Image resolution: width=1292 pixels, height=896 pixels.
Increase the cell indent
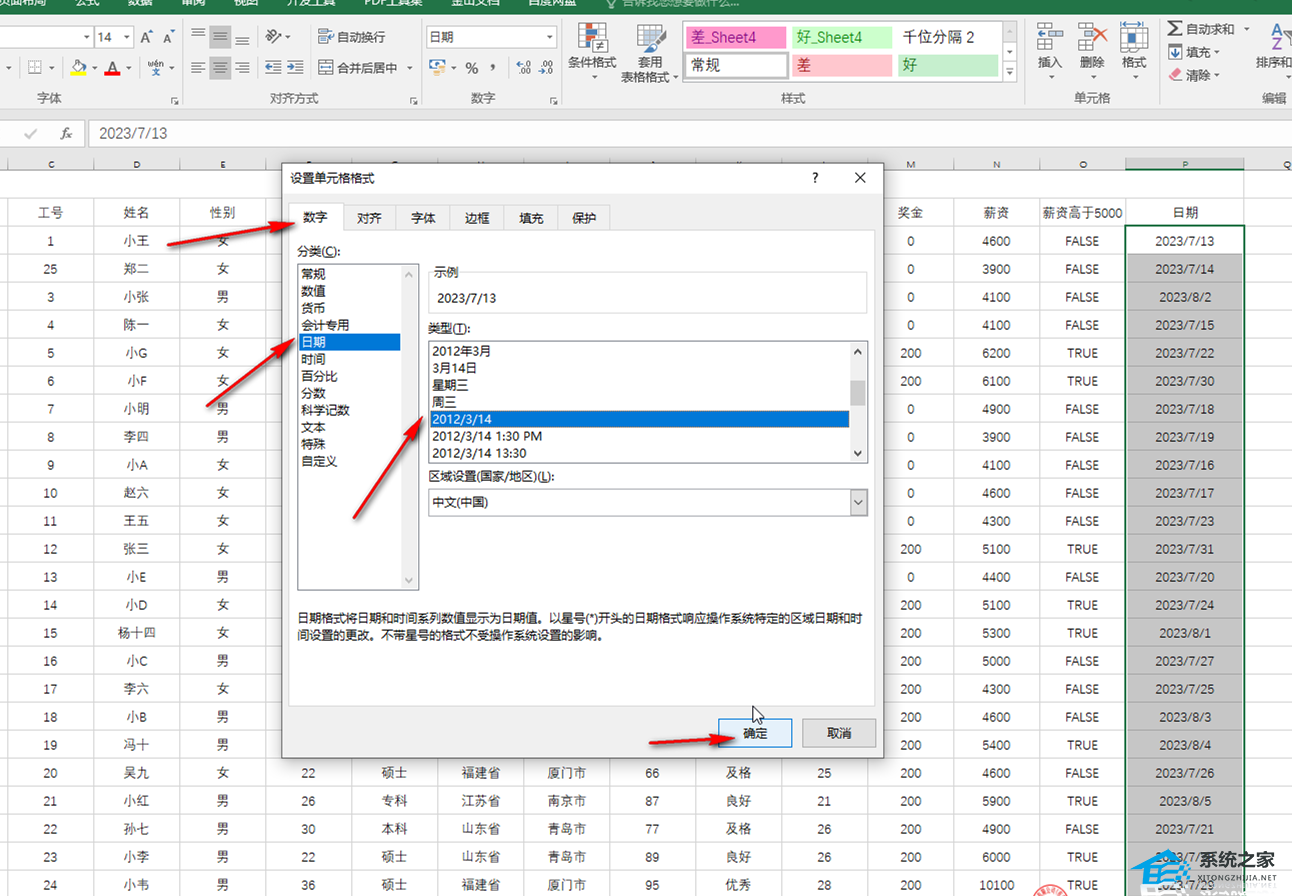coord(294,68)
